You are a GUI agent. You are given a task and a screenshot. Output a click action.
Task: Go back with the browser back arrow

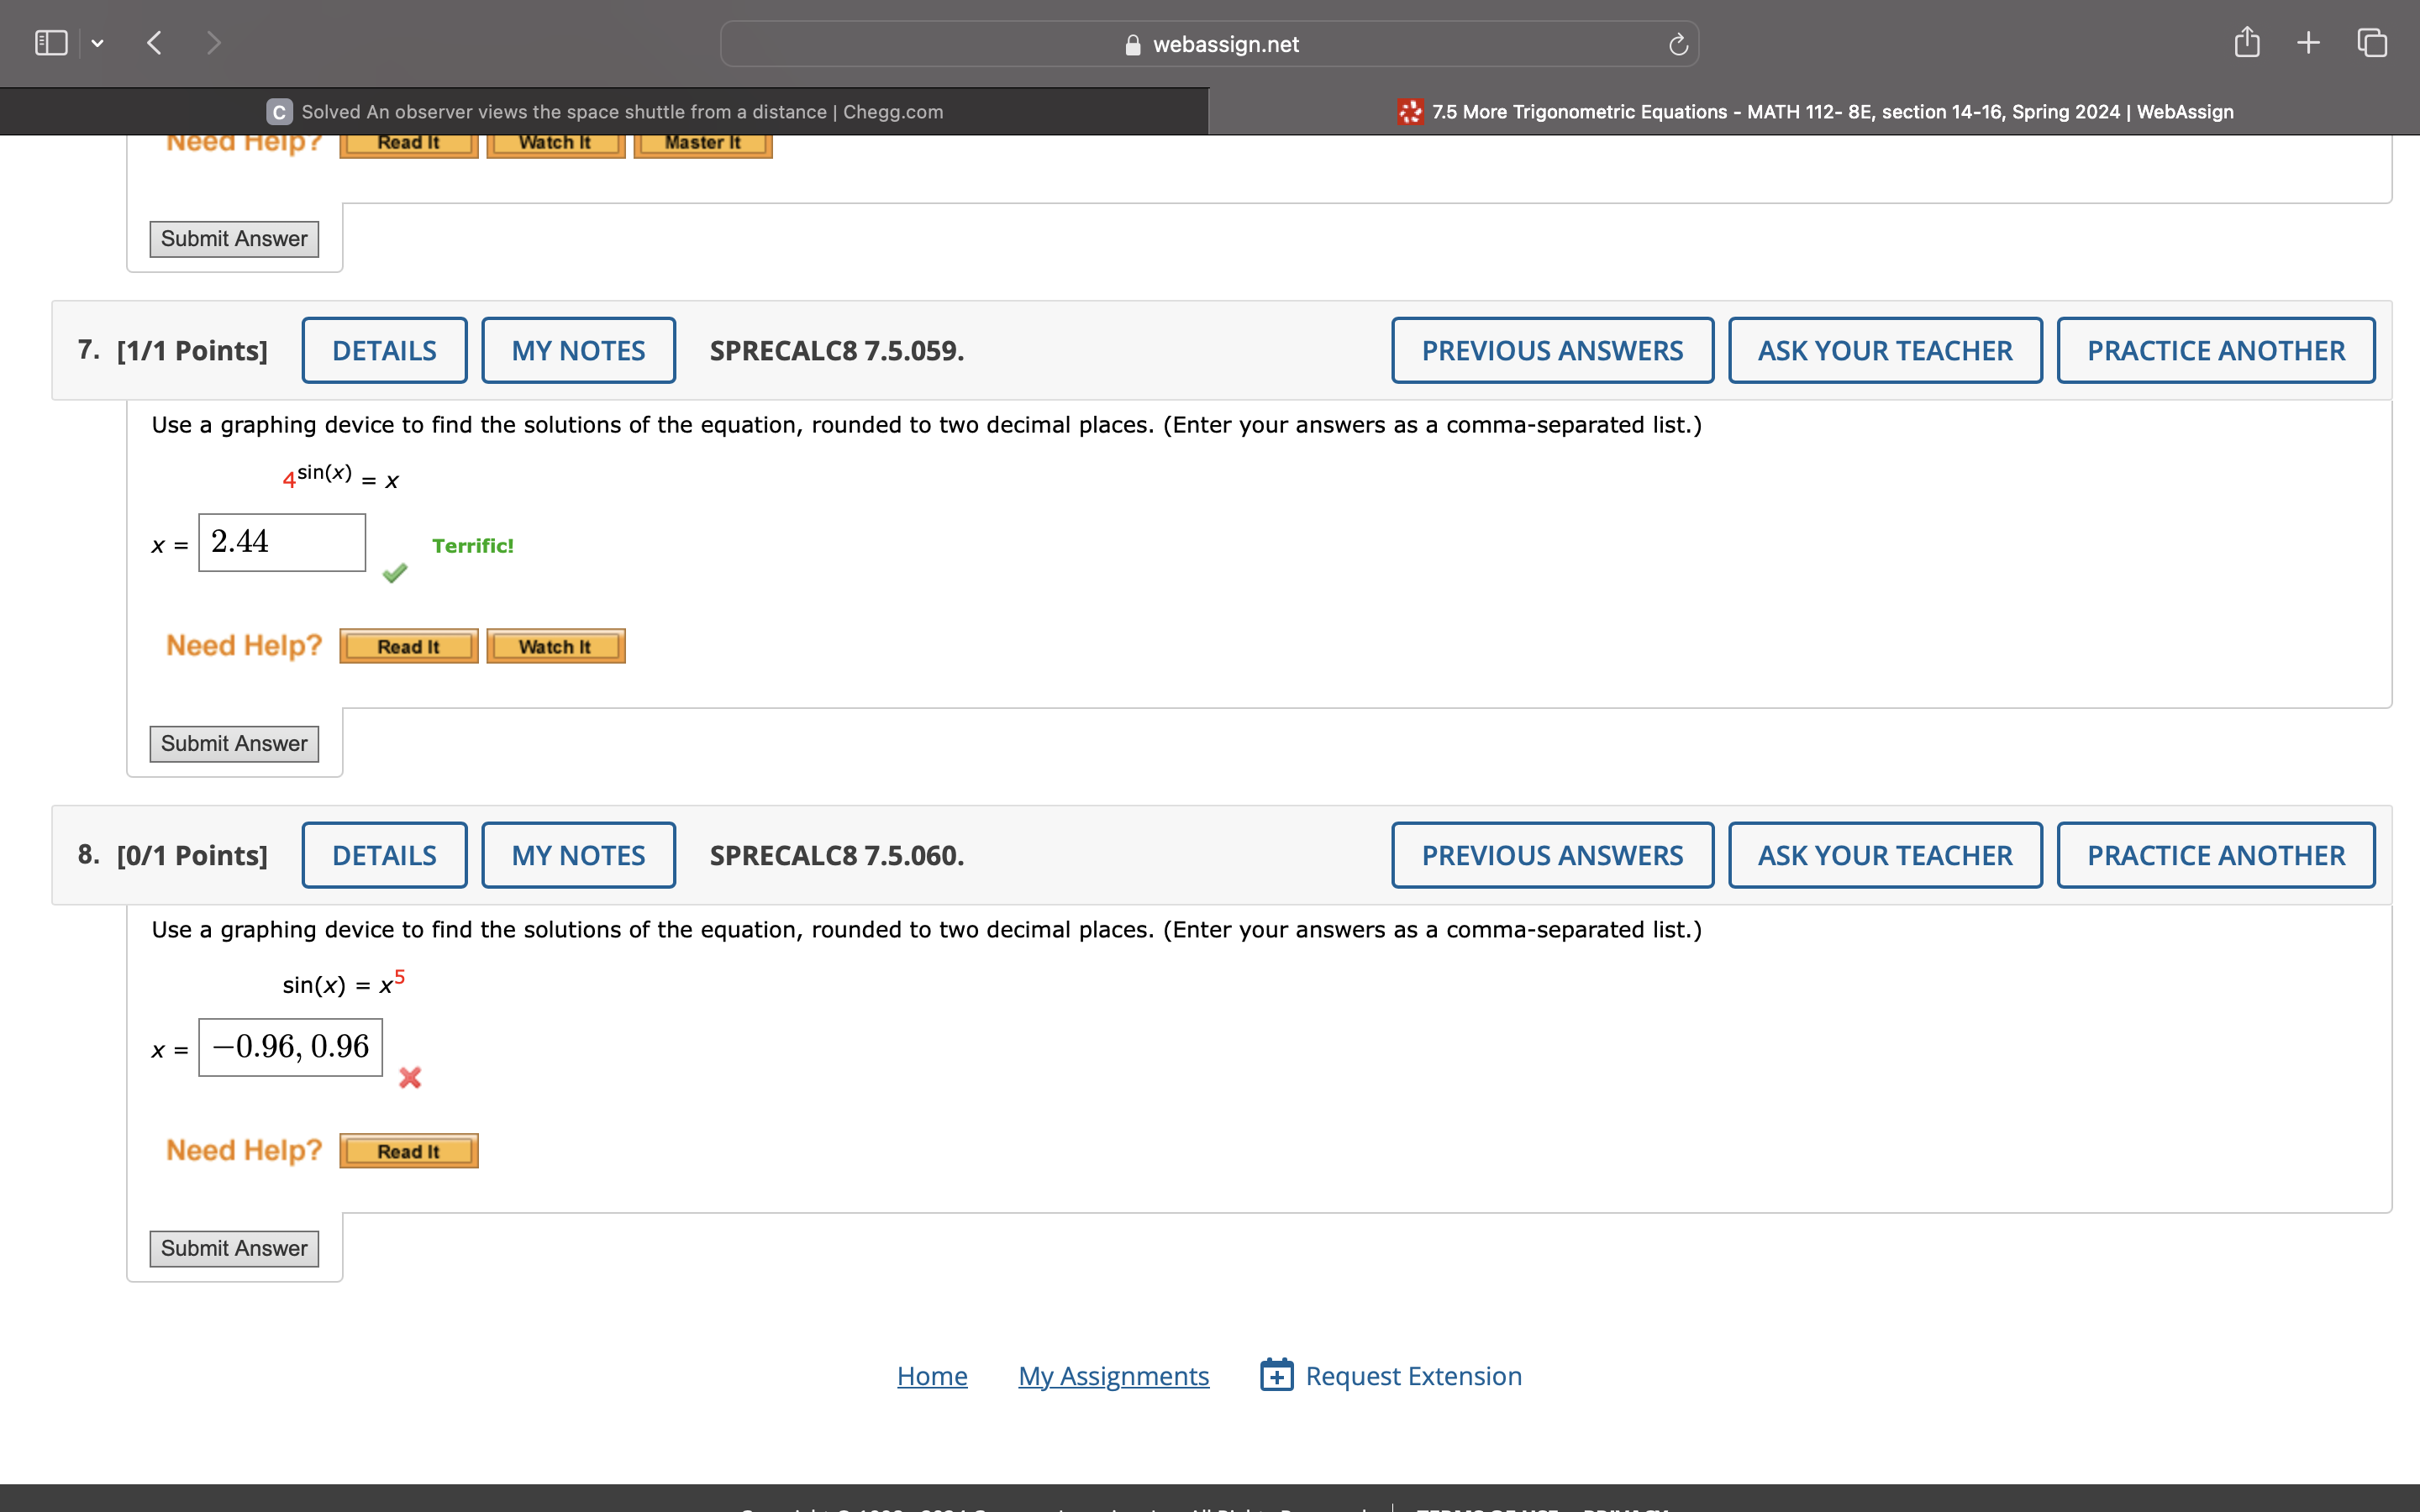point(154,43)
